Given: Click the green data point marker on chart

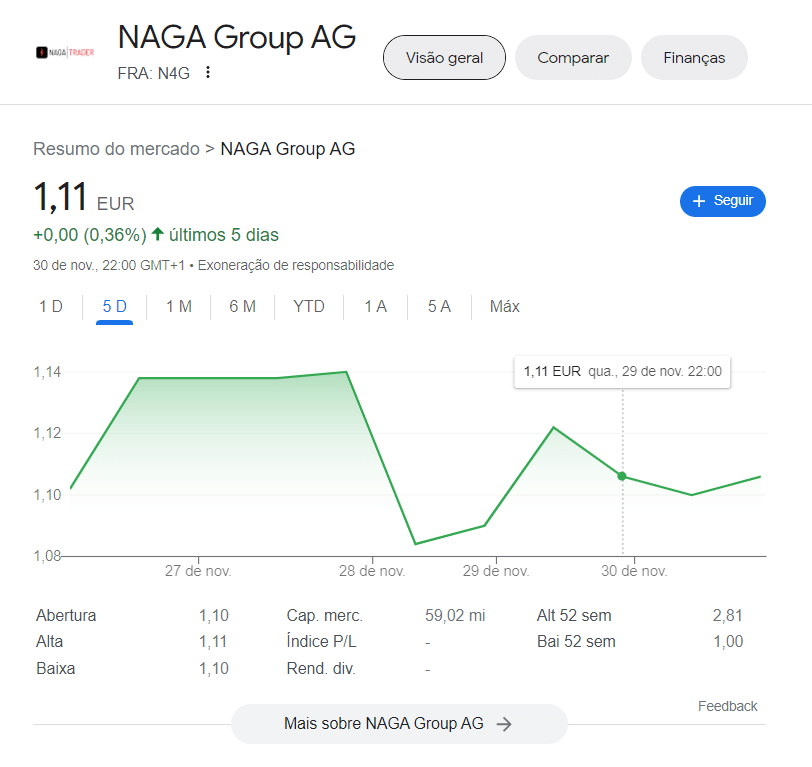Looking at the screenshot, I should coord(622,476).
